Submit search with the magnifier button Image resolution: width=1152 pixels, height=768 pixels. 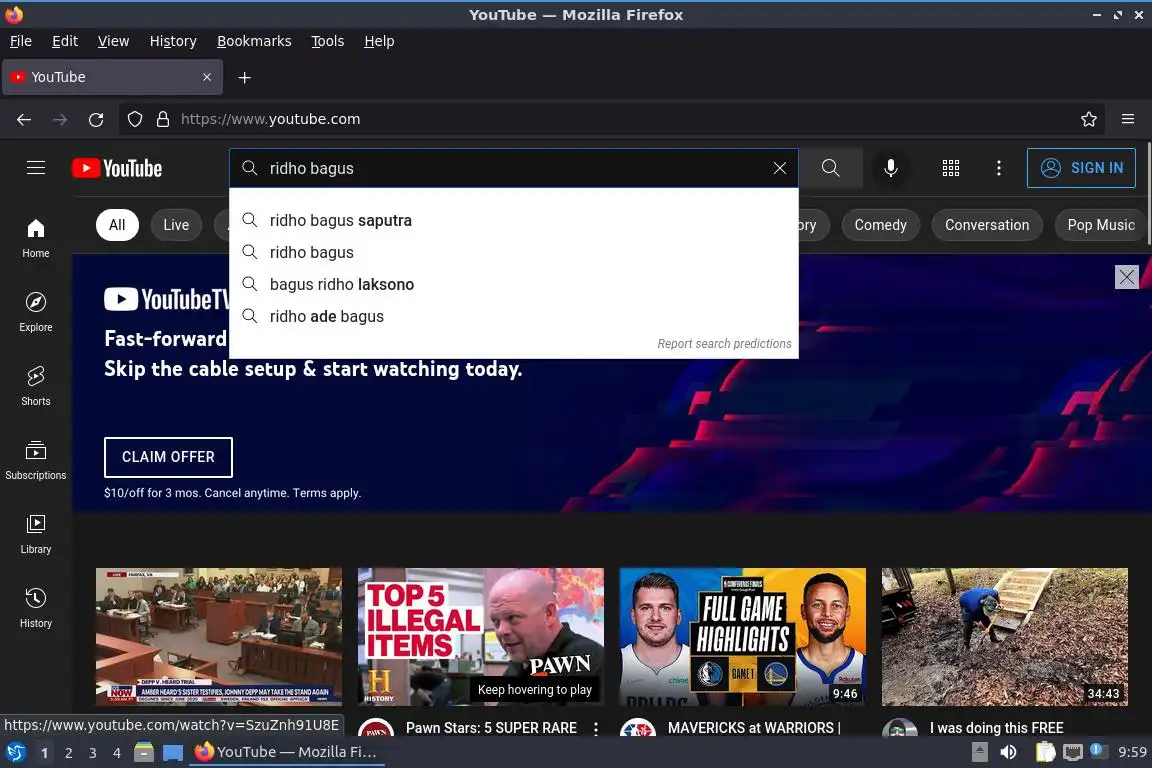[830, 168]
